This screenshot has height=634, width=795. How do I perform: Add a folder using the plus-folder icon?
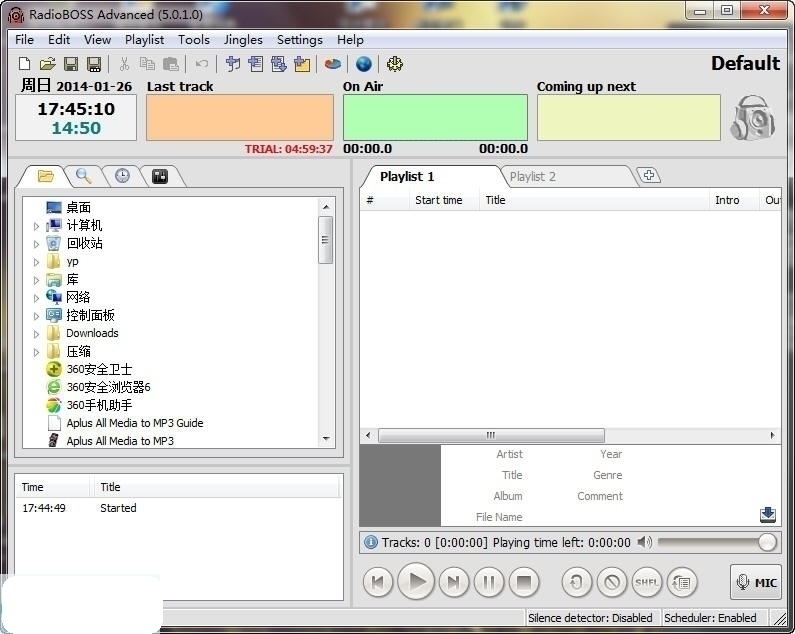(x=302, y=64)
